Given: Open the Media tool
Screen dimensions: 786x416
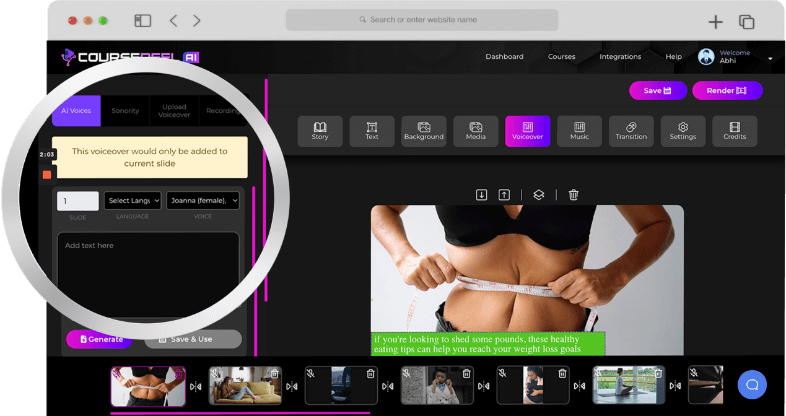Looking at the screenshot, I should pyautogui.click(x=476, y=131).
